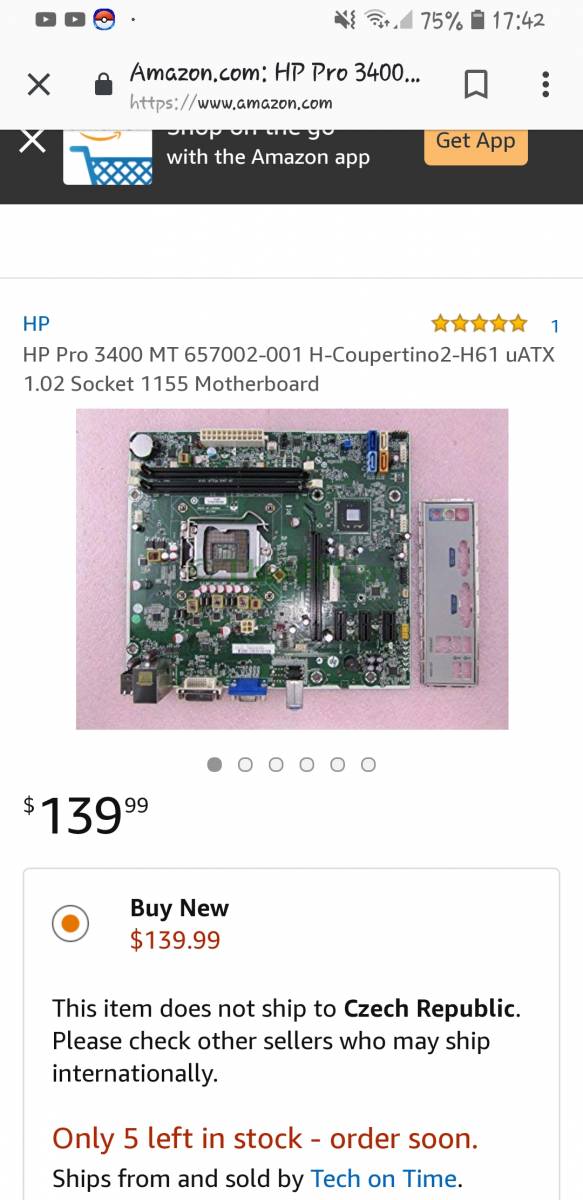Jump to the last image dot
Image resolution: width=583 pixels, height=1200 pixels.
[x=368, y=764]
